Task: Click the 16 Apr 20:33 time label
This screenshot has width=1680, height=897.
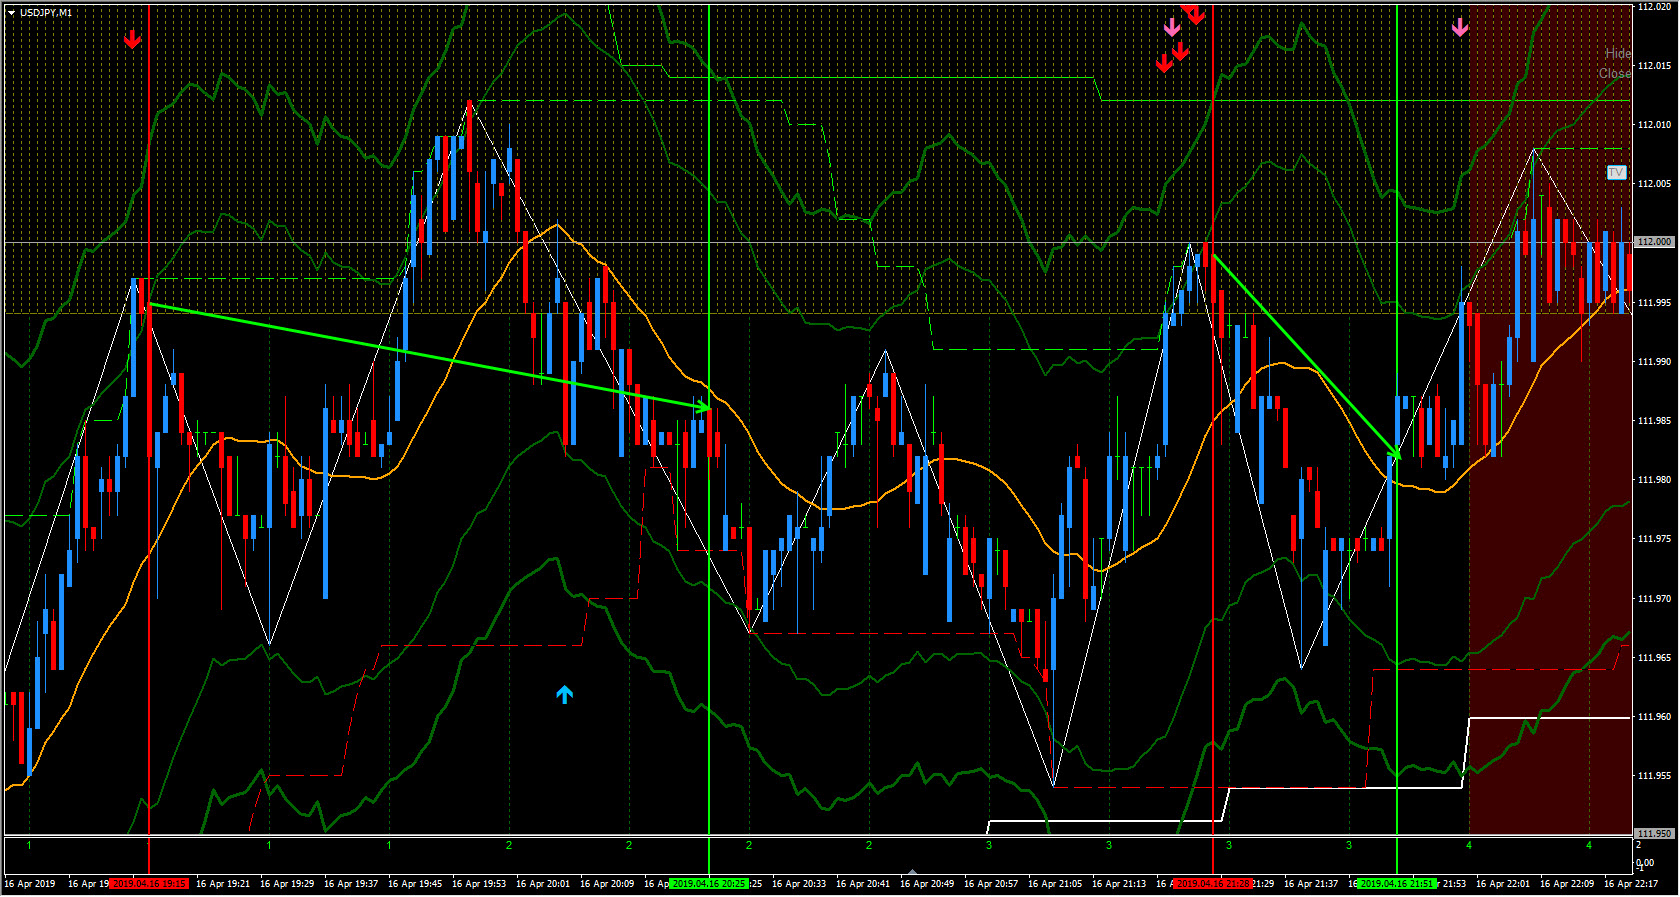Action: 801,884
